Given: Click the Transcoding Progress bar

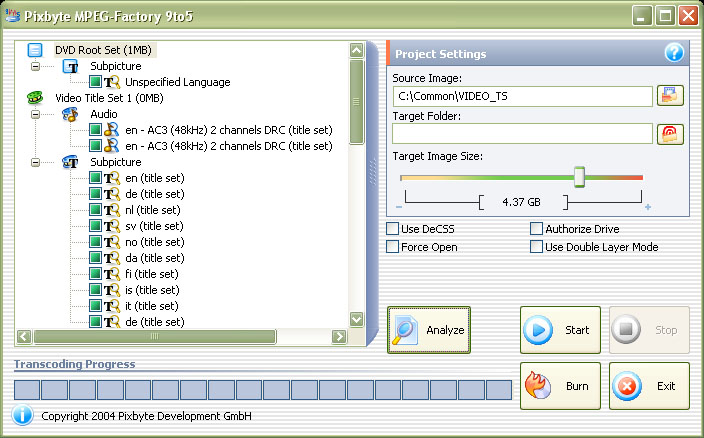Looking at the screenshot, I should (x=263, y=390).
